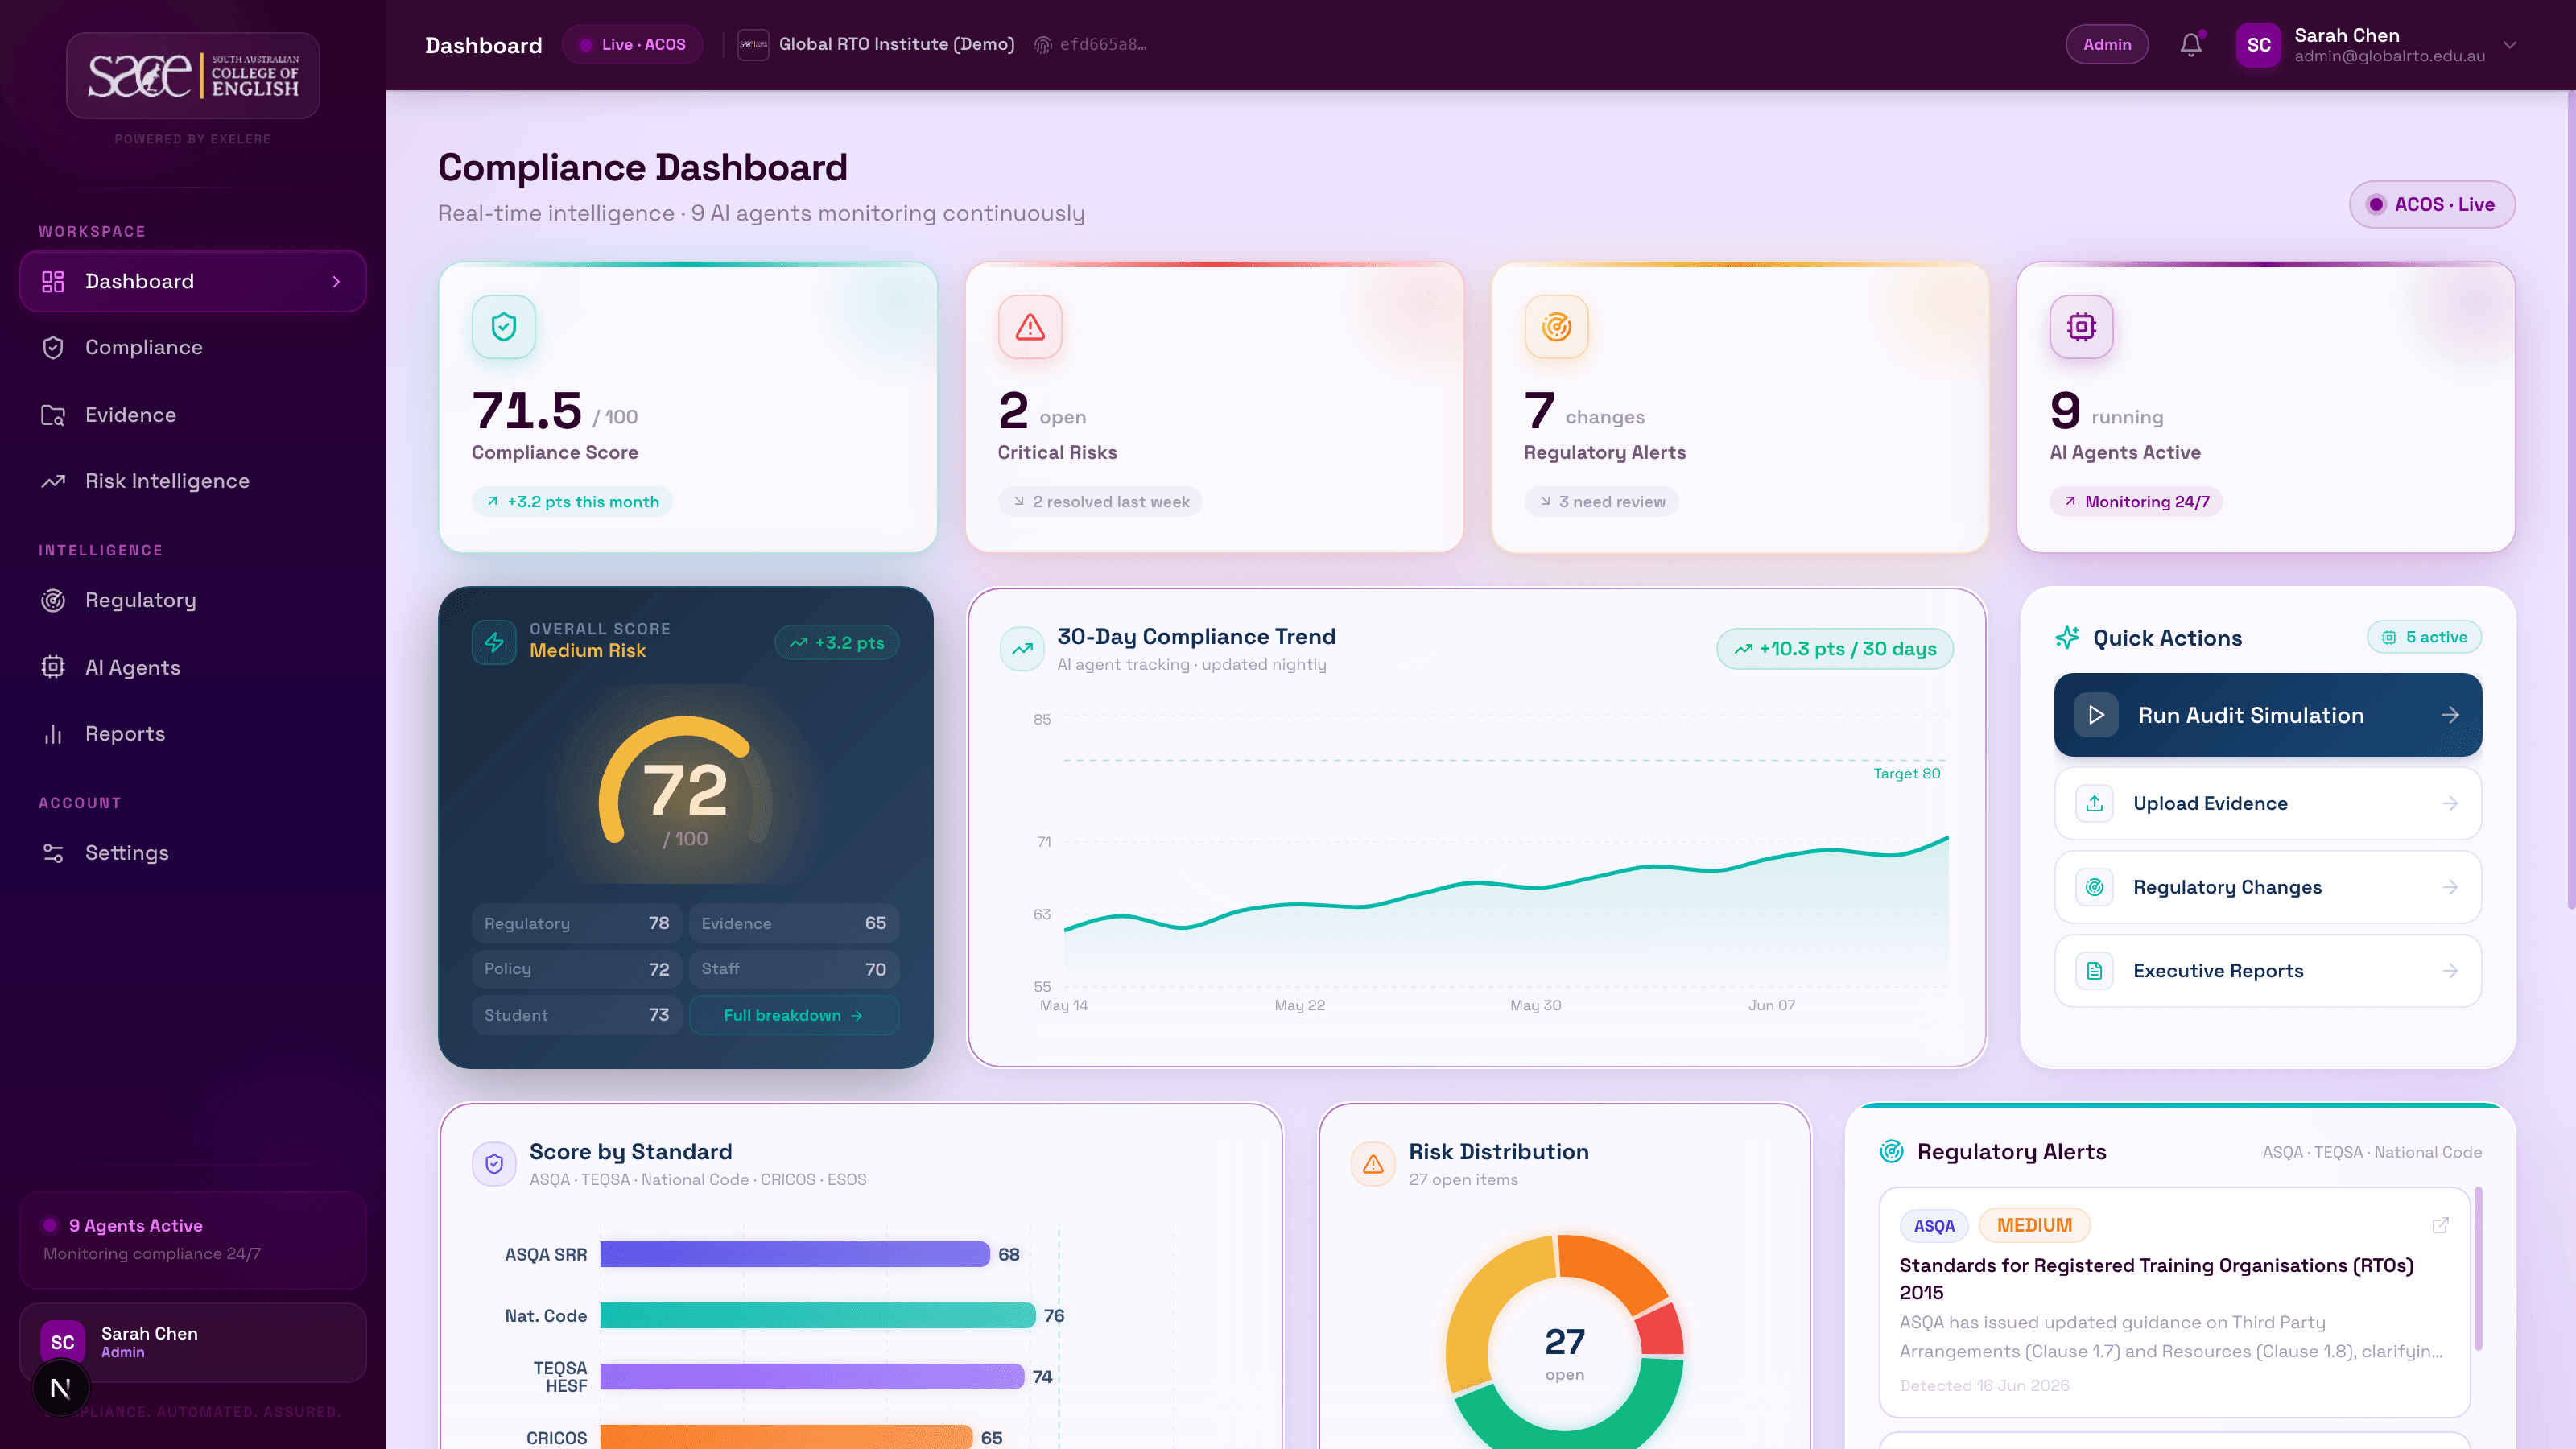Click the Target 80 label on chart

tap(1906, 773)
